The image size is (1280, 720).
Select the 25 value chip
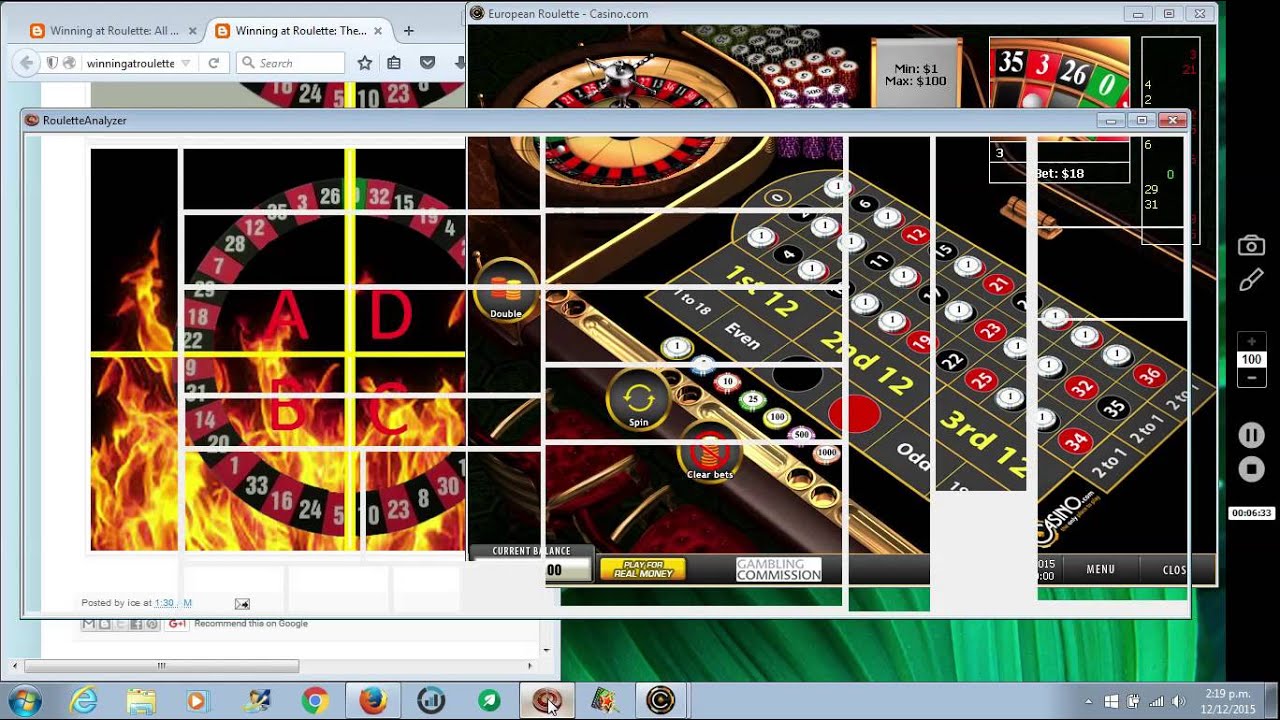point(752,400)
